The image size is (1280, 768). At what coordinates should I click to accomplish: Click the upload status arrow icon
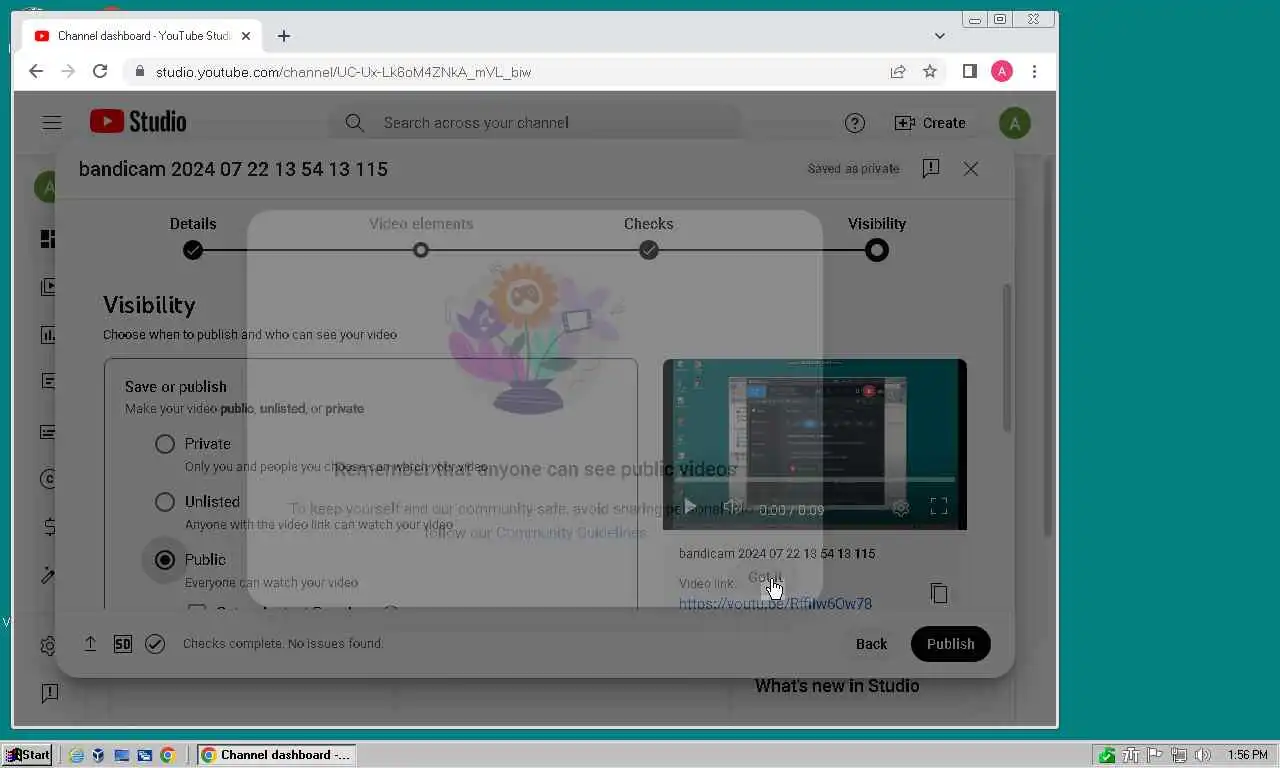tap(90, 644)
